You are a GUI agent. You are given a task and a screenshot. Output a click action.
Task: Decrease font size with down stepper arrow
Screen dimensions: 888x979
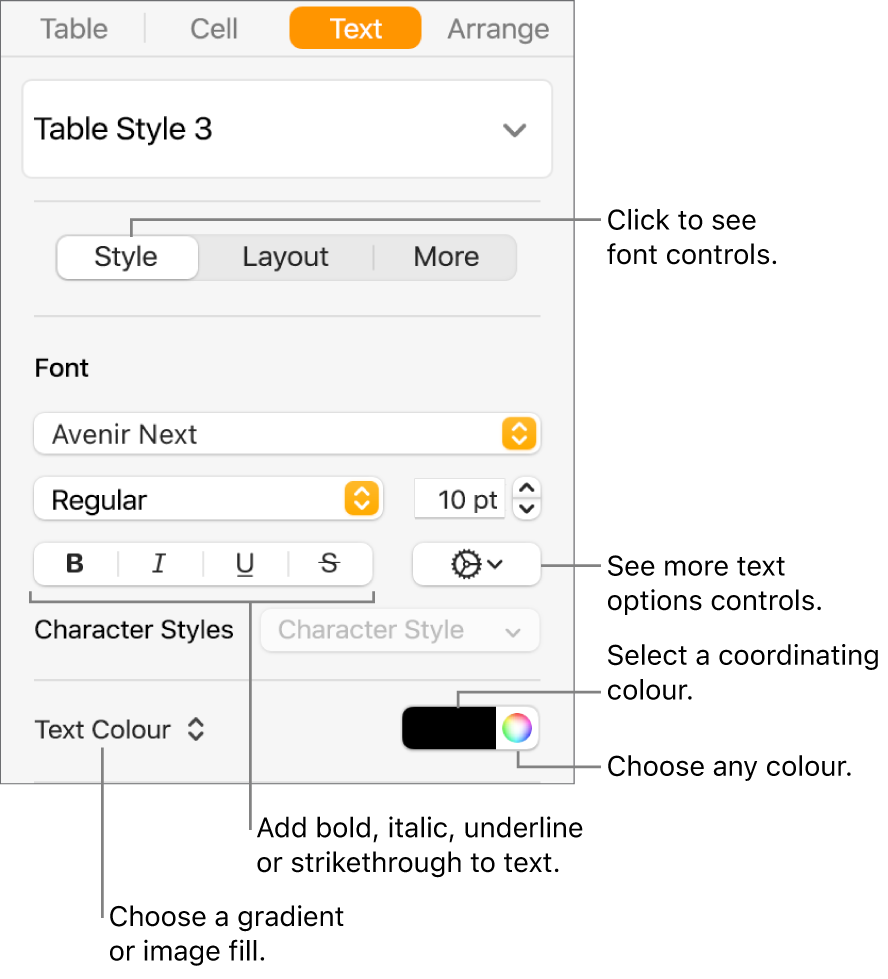tap(529, 509)
